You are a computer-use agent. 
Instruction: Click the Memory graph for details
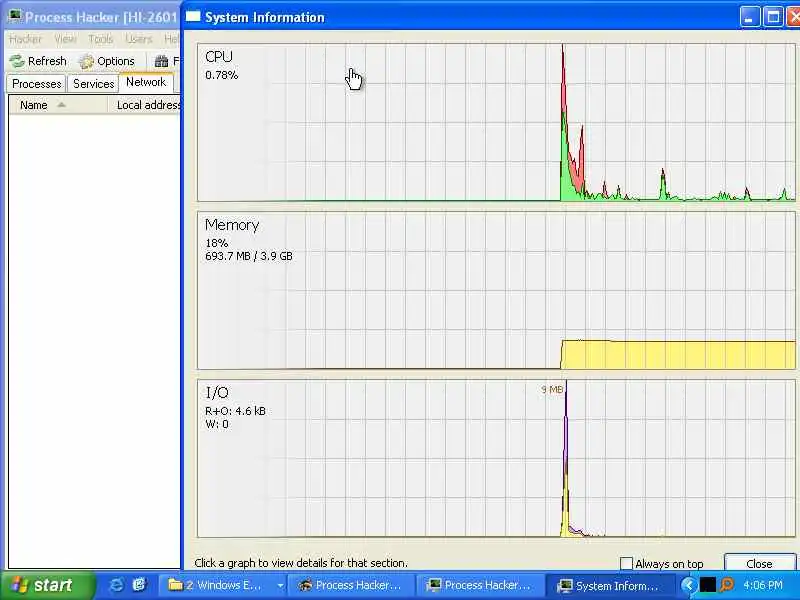pos(496,290)
